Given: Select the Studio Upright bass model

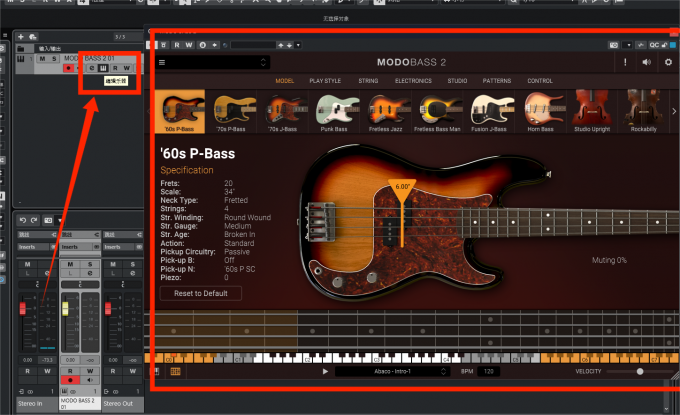Looking at the screenshot, I should [x=592, y=111].
